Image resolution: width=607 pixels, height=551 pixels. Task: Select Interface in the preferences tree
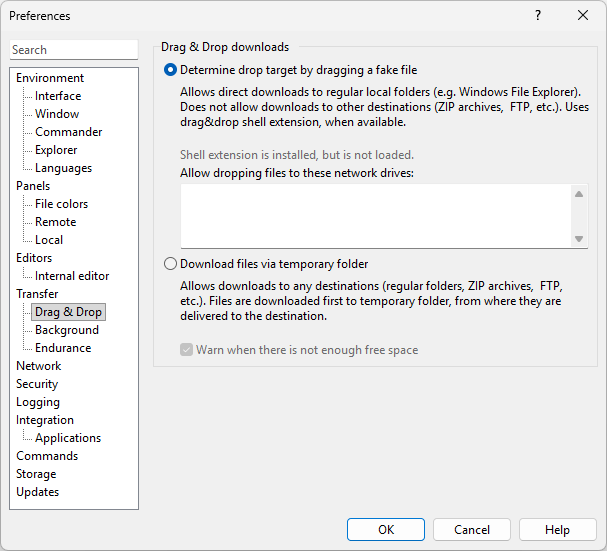(x=58, y=96)
